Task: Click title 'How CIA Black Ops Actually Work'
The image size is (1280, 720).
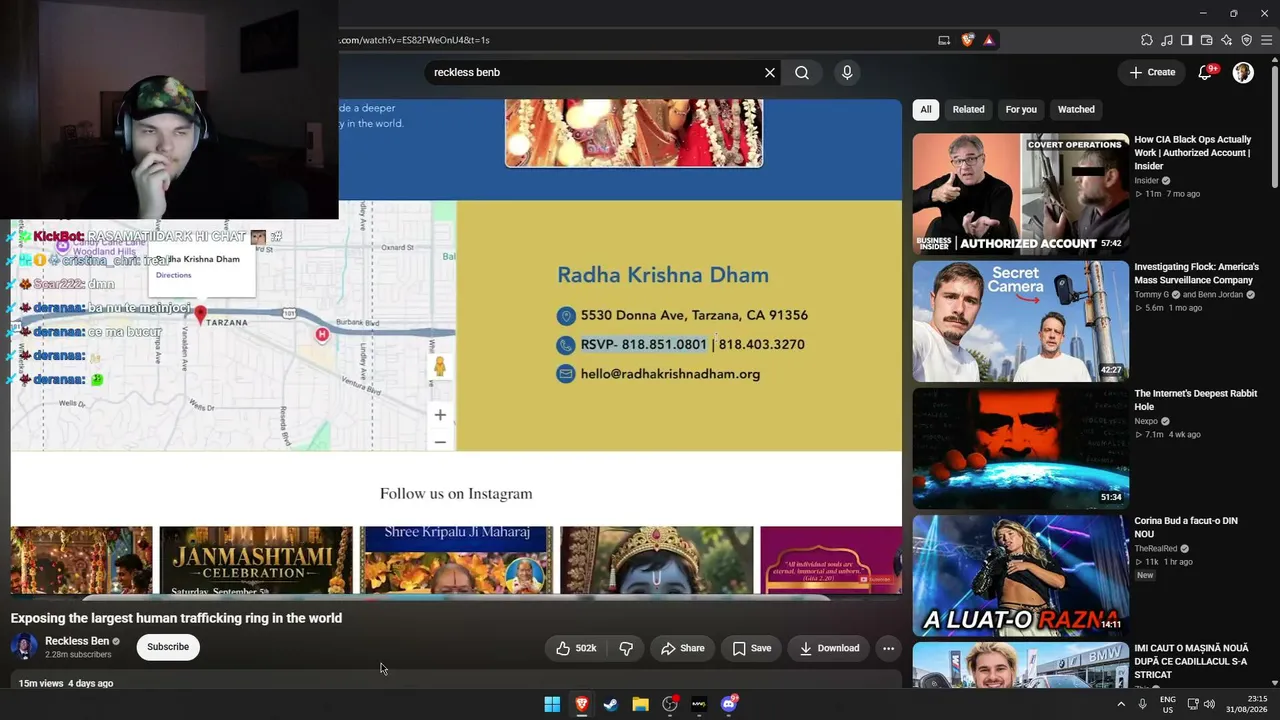Action: pyautogui.click(x=1192, y=153)
